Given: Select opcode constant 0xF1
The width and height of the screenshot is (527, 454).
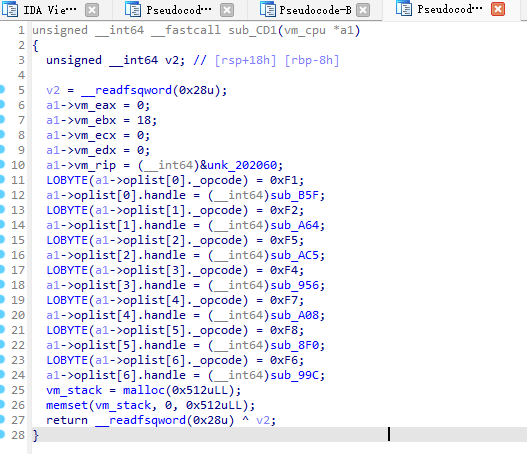Looking at the screenshot, I should 284,180.
